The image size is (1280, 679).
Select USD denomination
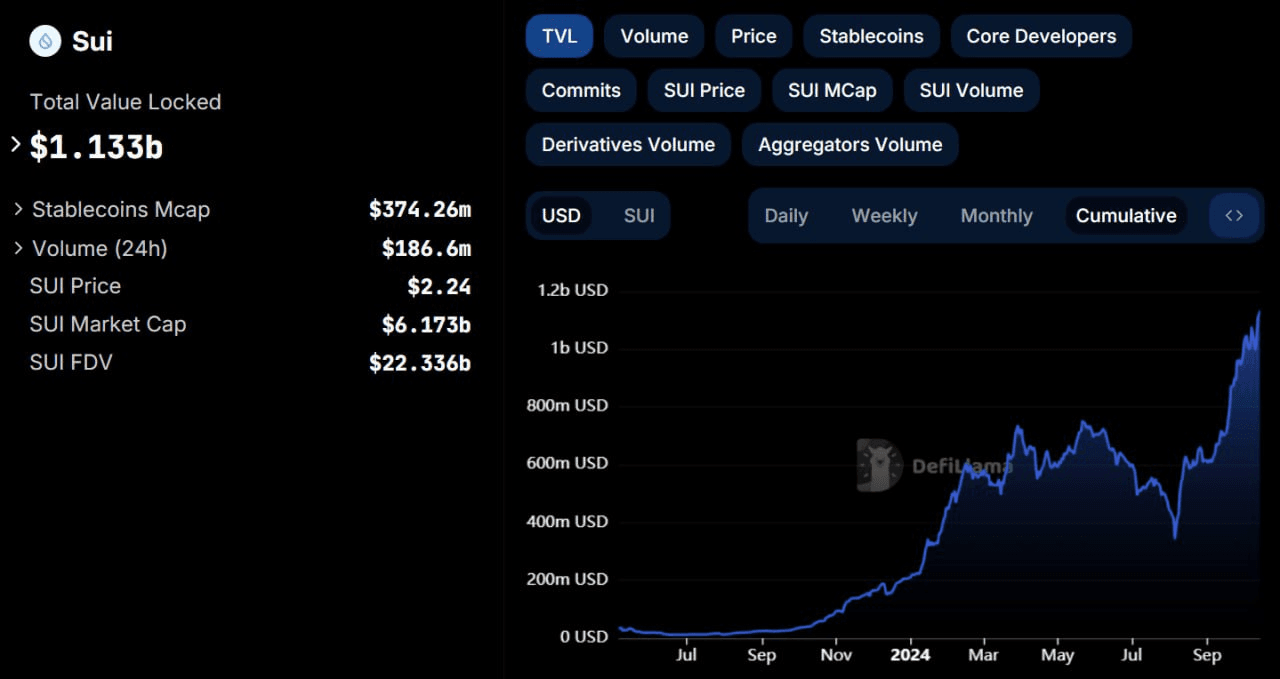click(x=561, y=216)
